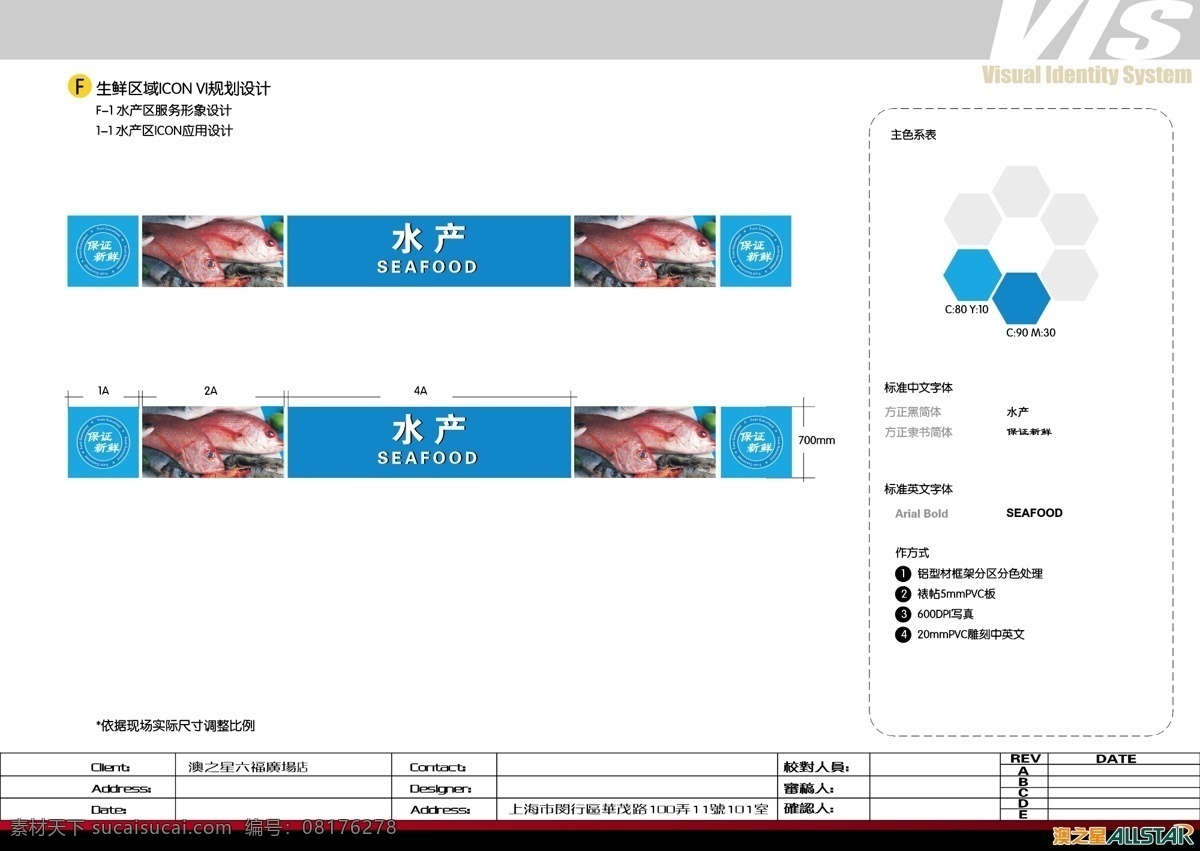Click the 校對人員: label
Screen dimensions: 1200x851
click(816, 767)
